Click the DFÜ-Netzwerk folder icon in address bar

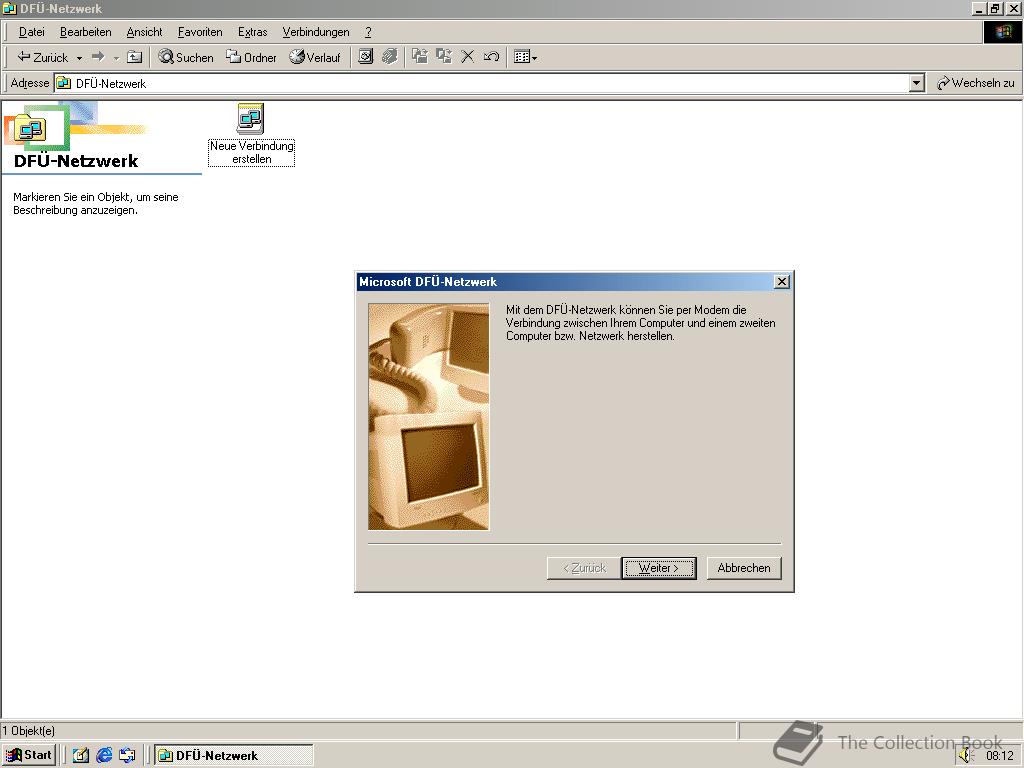point(63,83)
